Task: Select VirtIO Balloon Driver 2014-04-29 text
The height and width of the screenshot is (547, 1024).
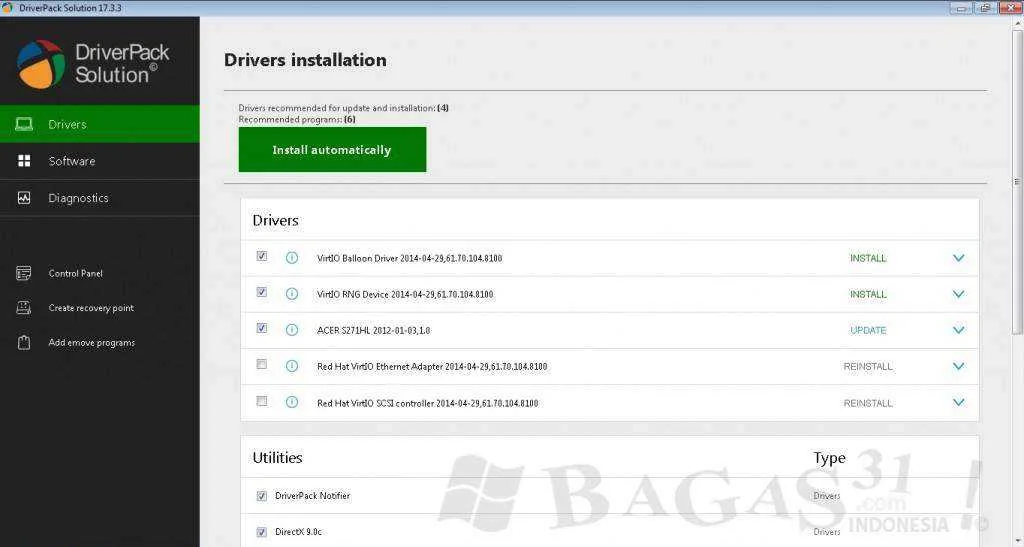Action: (409, 258)
